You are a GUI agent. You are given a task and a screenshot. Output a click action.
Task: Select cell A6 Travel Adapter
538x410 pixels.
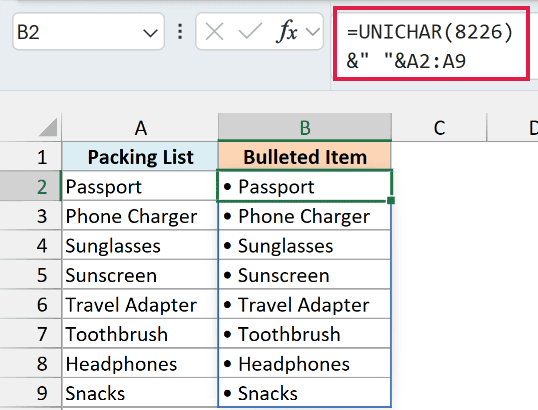[x=140, y=304]
